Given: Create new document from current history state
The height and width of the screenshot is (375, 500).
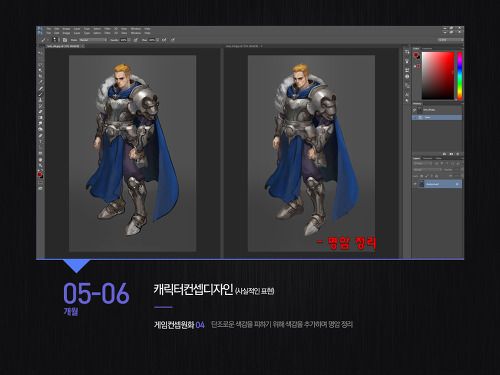Looking at the screenshot, I should tap(444, 154).
